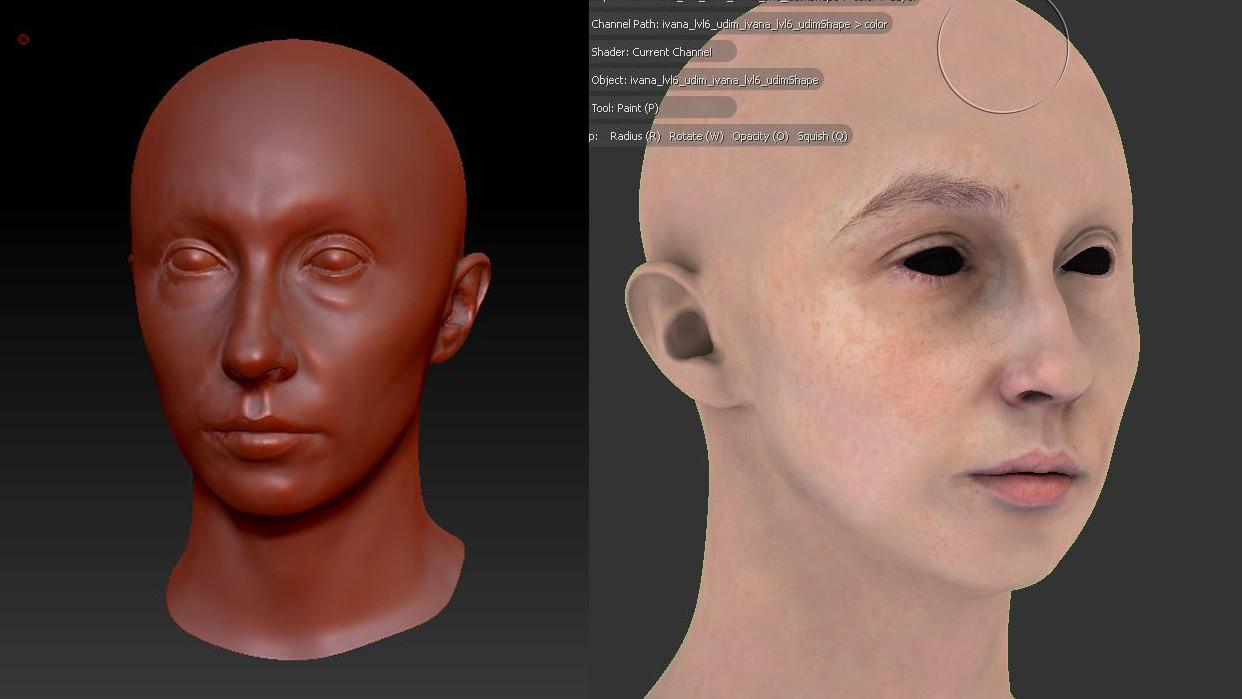Click the 'Opacity (O)' brush hint
The image size is (1242, 699).
click(760, 136)
